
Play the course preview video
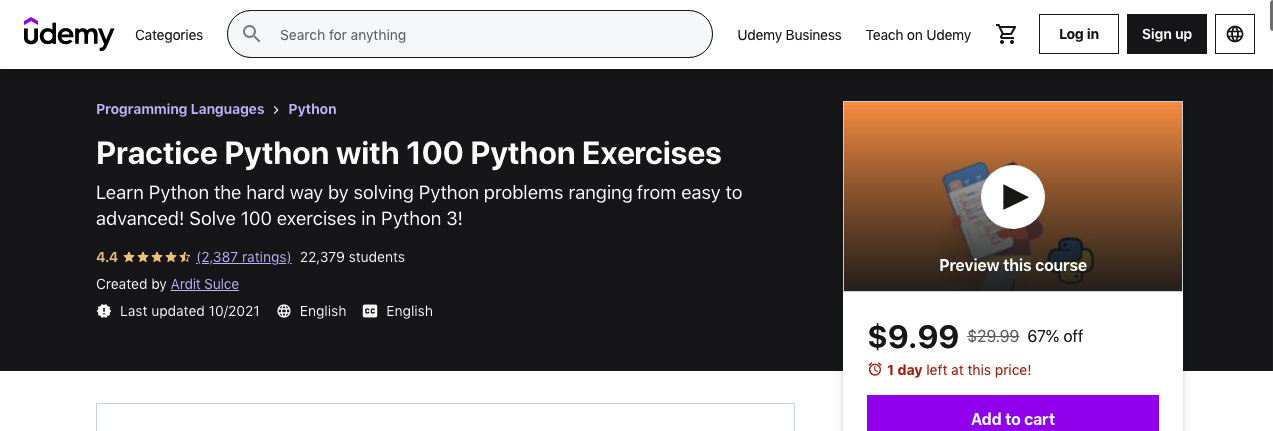[1012, 196]
